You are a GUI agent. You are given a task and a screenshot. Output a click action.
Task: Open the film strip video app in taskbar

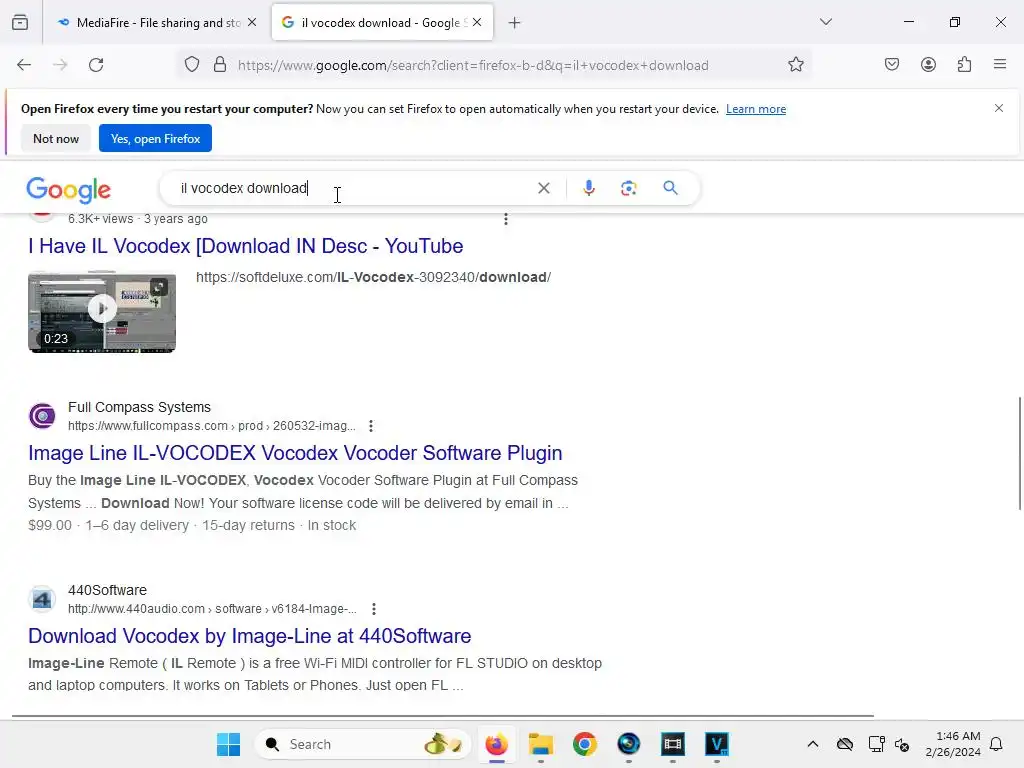pos(673,744)
